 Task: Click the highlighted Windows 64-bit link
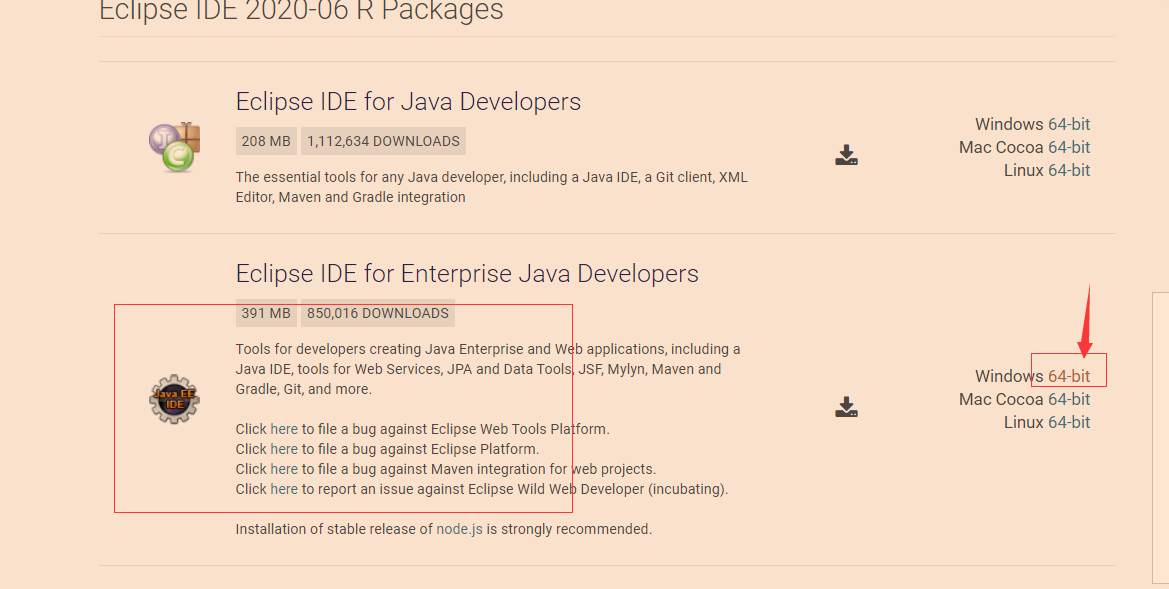pos(1070,376)
